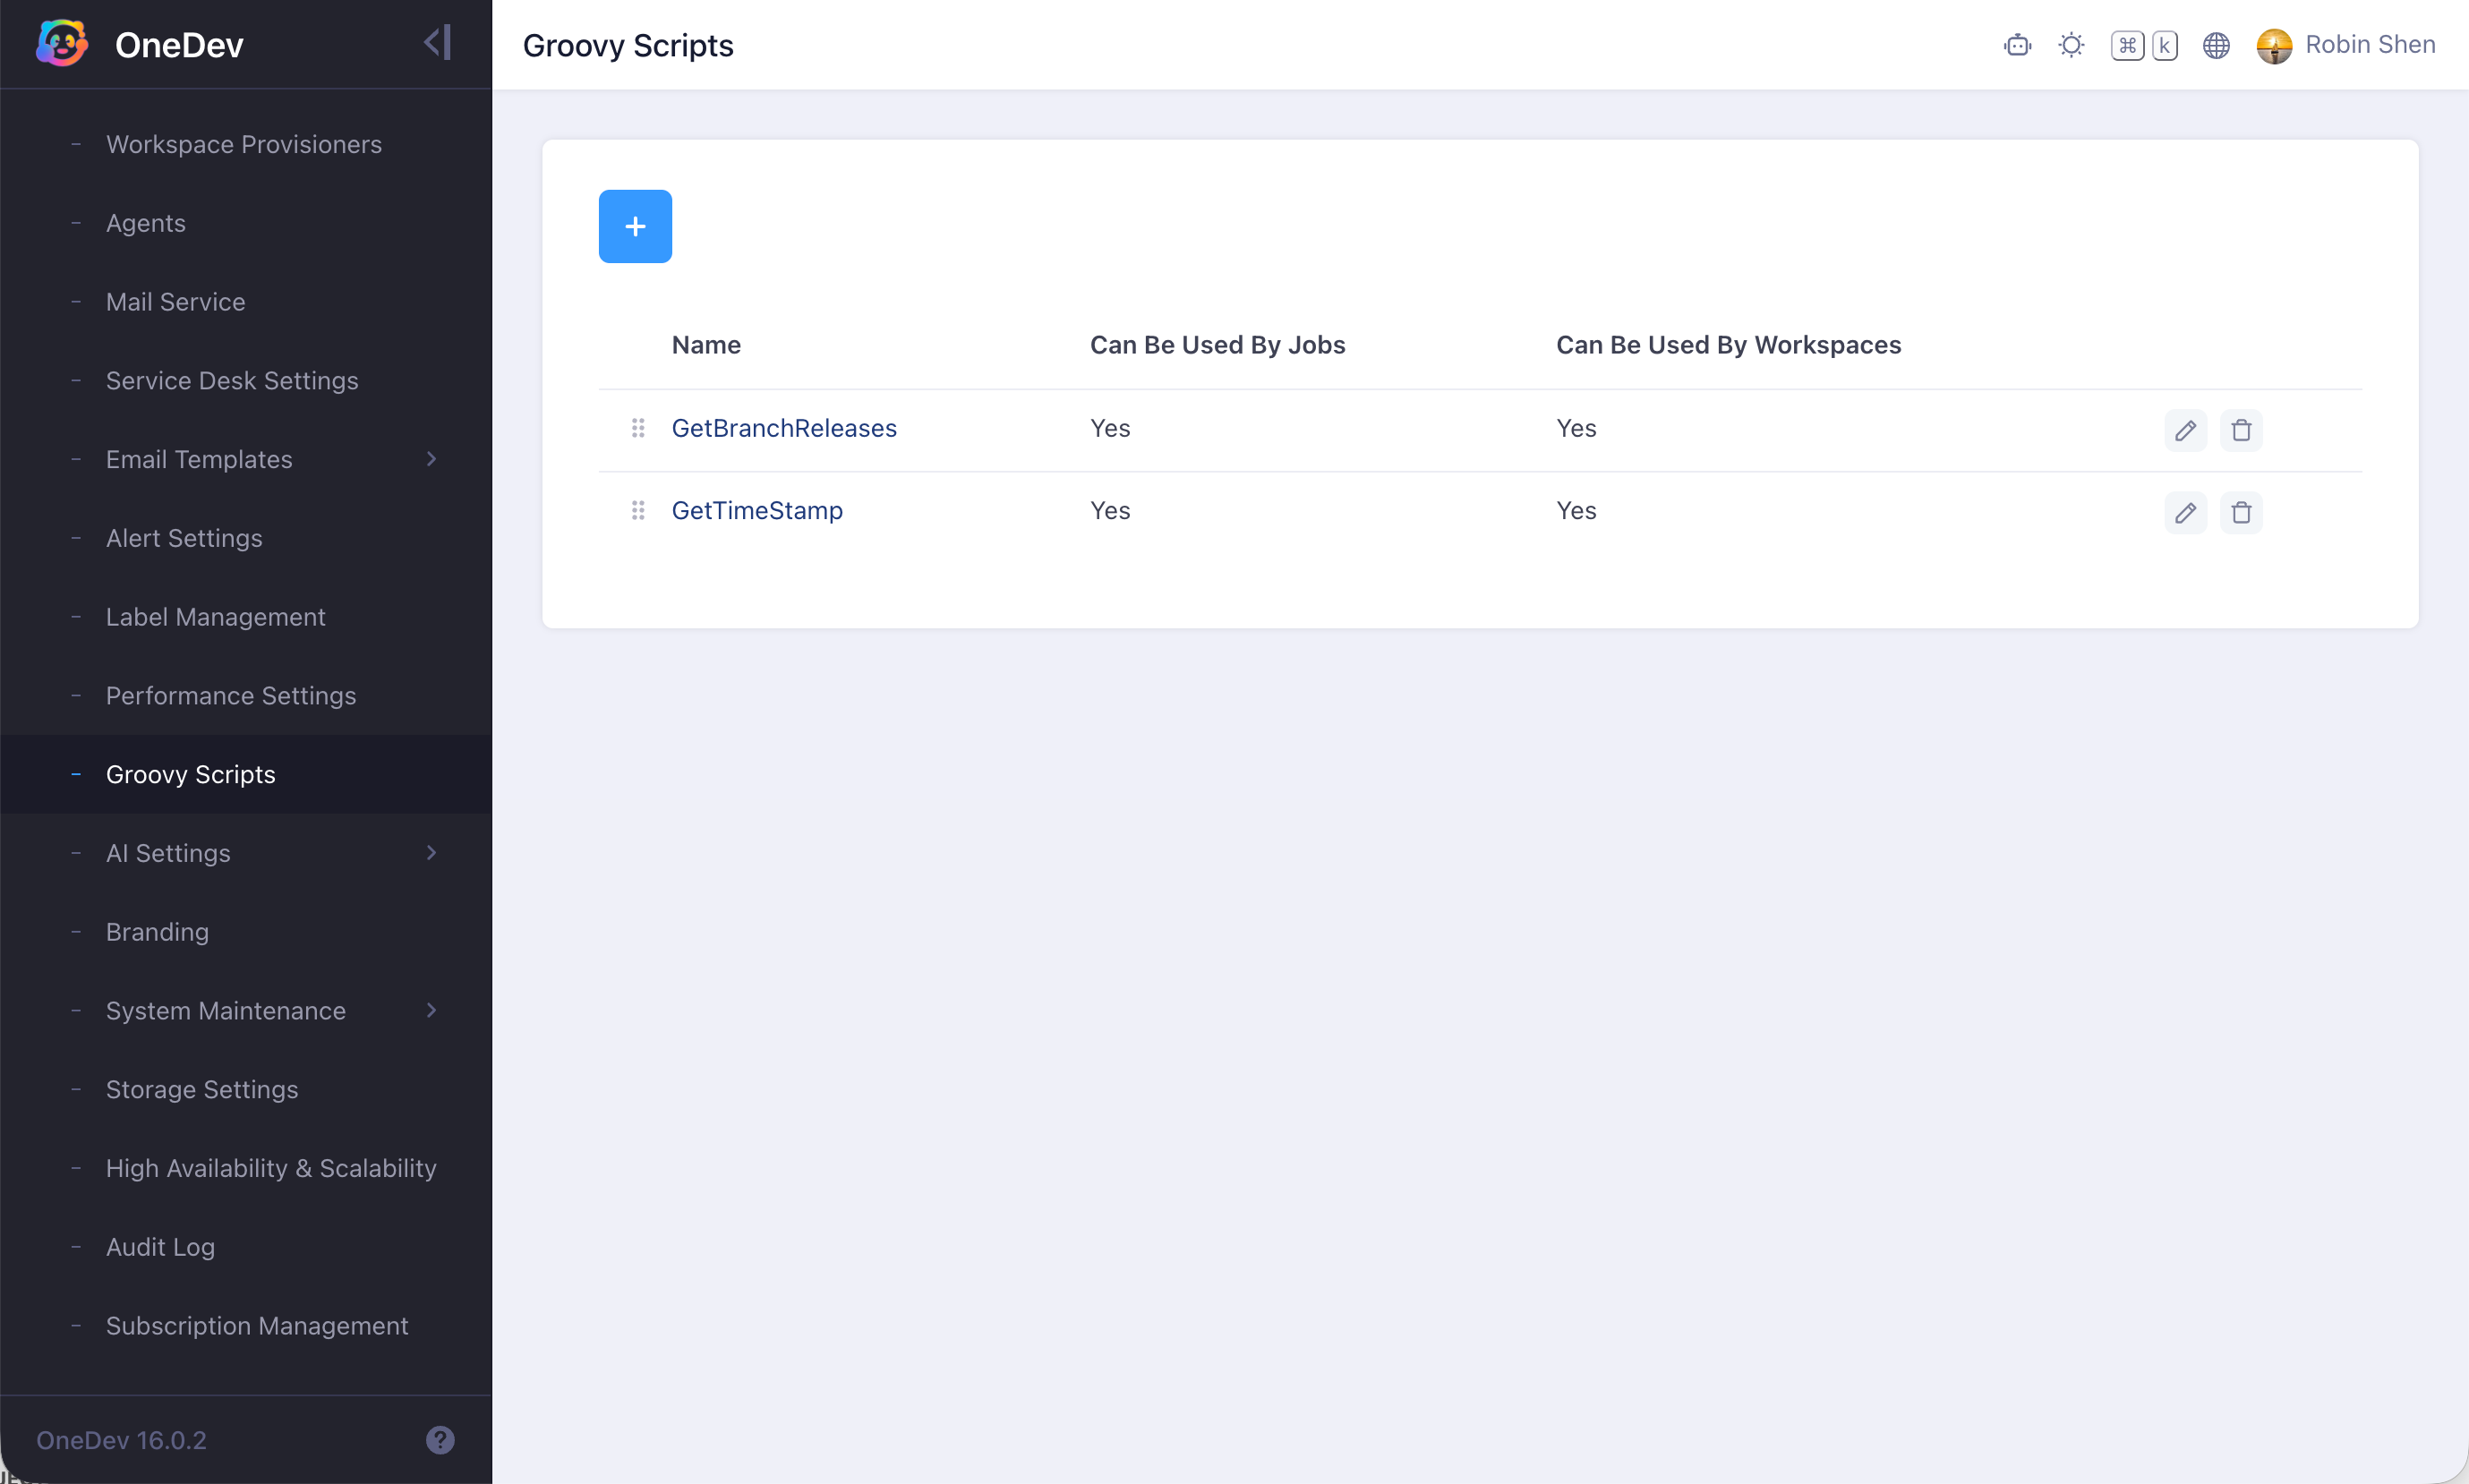The width and height of the screenshot is (2469, 1484).
Task: Click the OneDev logo icon
Action: click(62, 44)
